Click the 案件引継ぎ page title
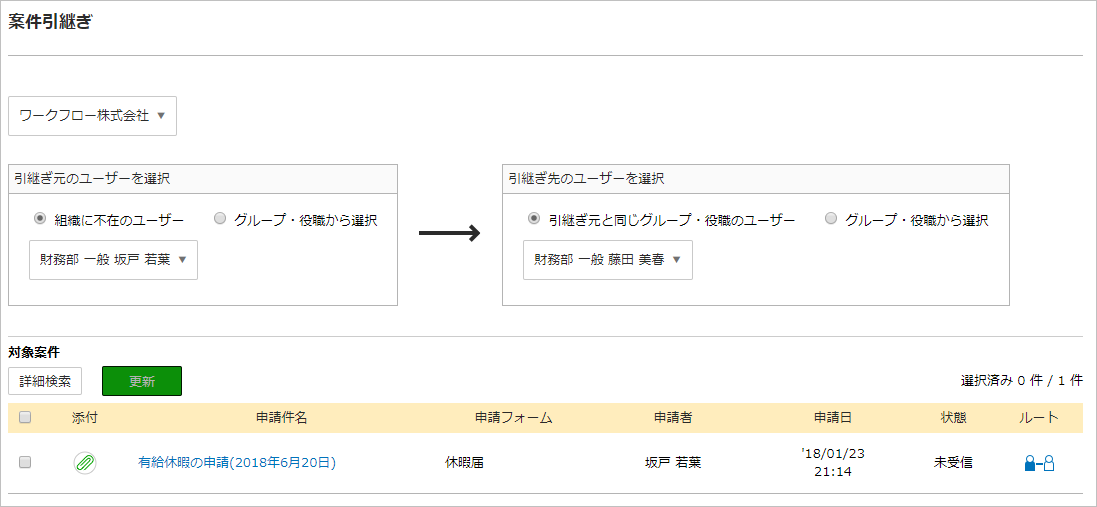 coord(50,22)
